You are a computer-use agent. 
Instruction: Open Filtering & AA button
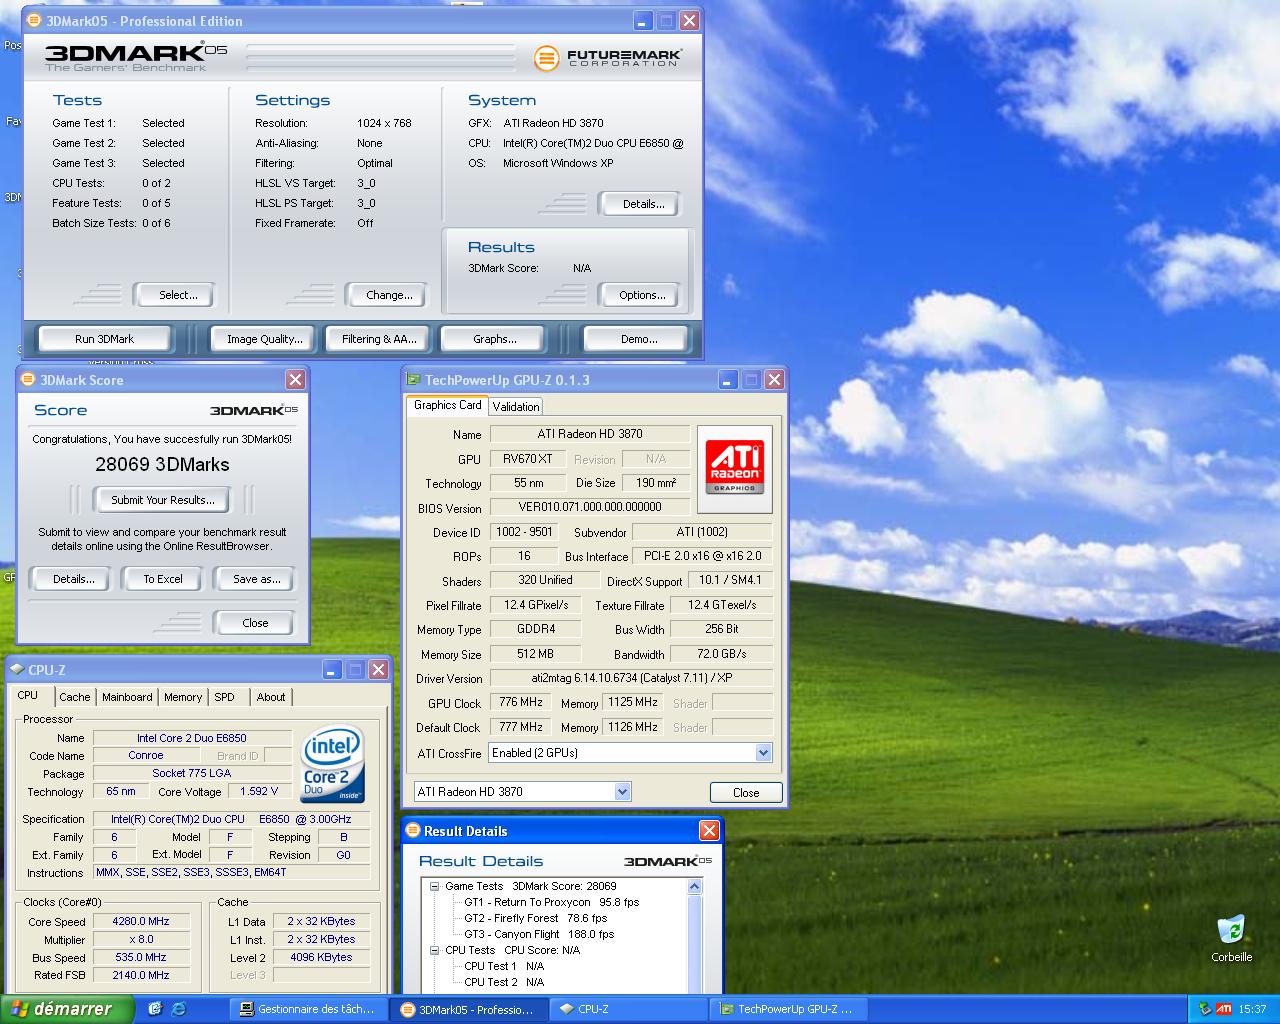point(379,339)
